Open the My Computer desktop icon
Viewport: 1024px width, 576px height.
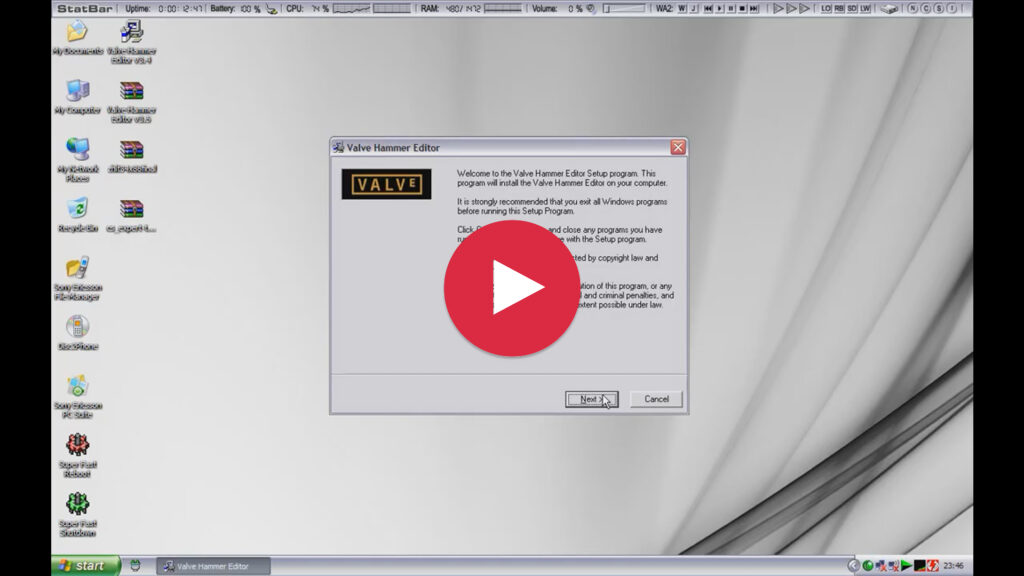(x=77, y=97)
